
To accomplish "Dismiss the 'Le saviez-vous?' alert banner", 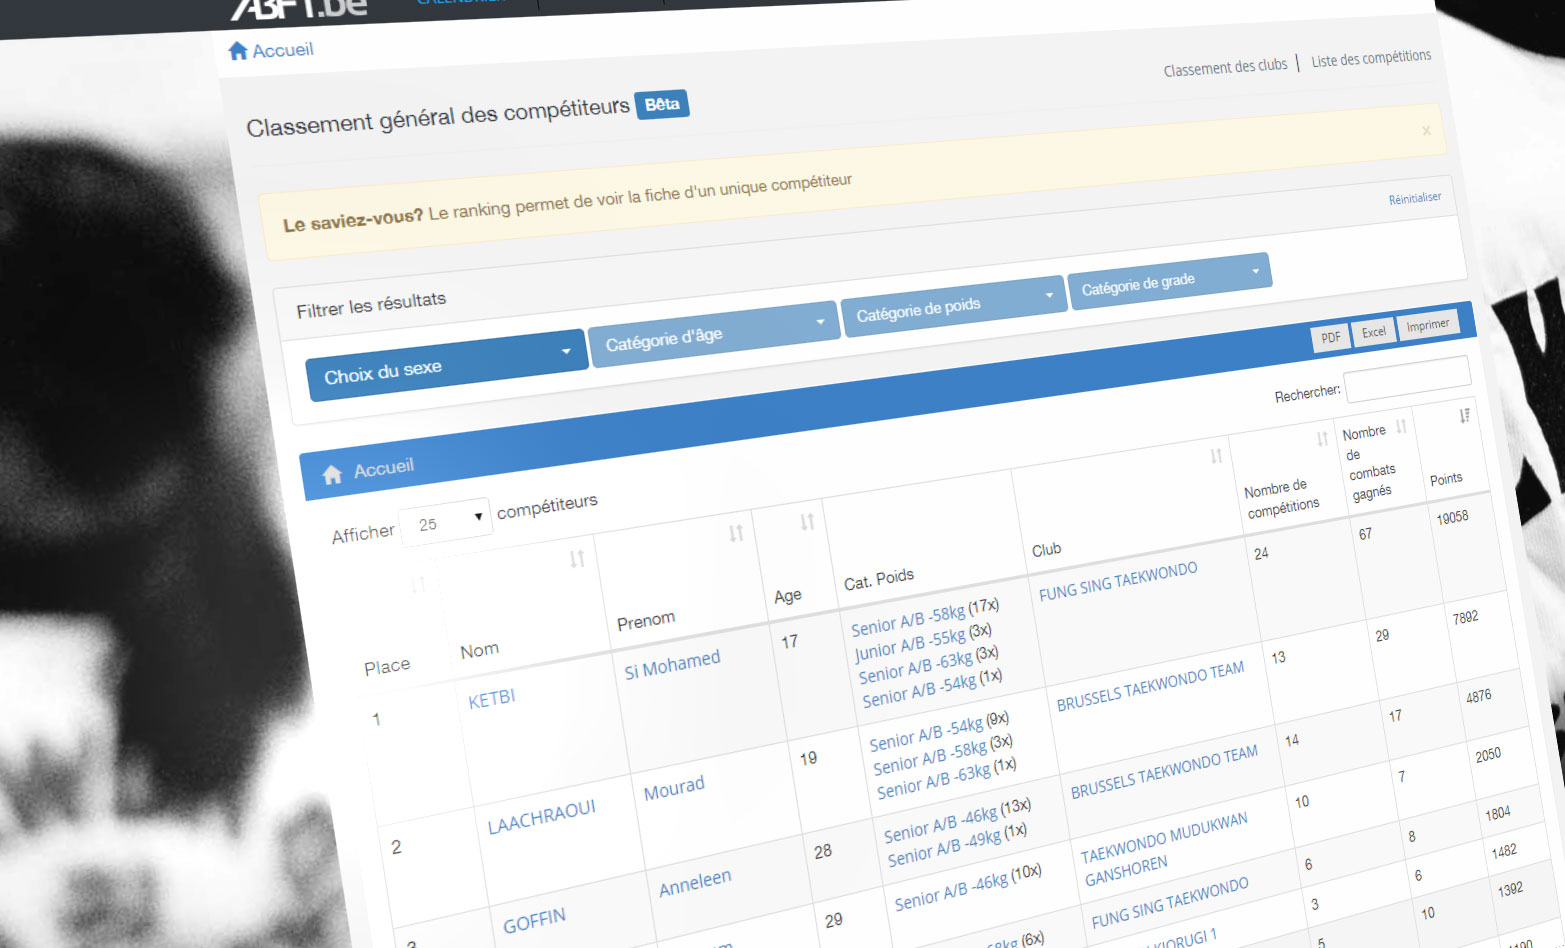I will click(1426, 131).
